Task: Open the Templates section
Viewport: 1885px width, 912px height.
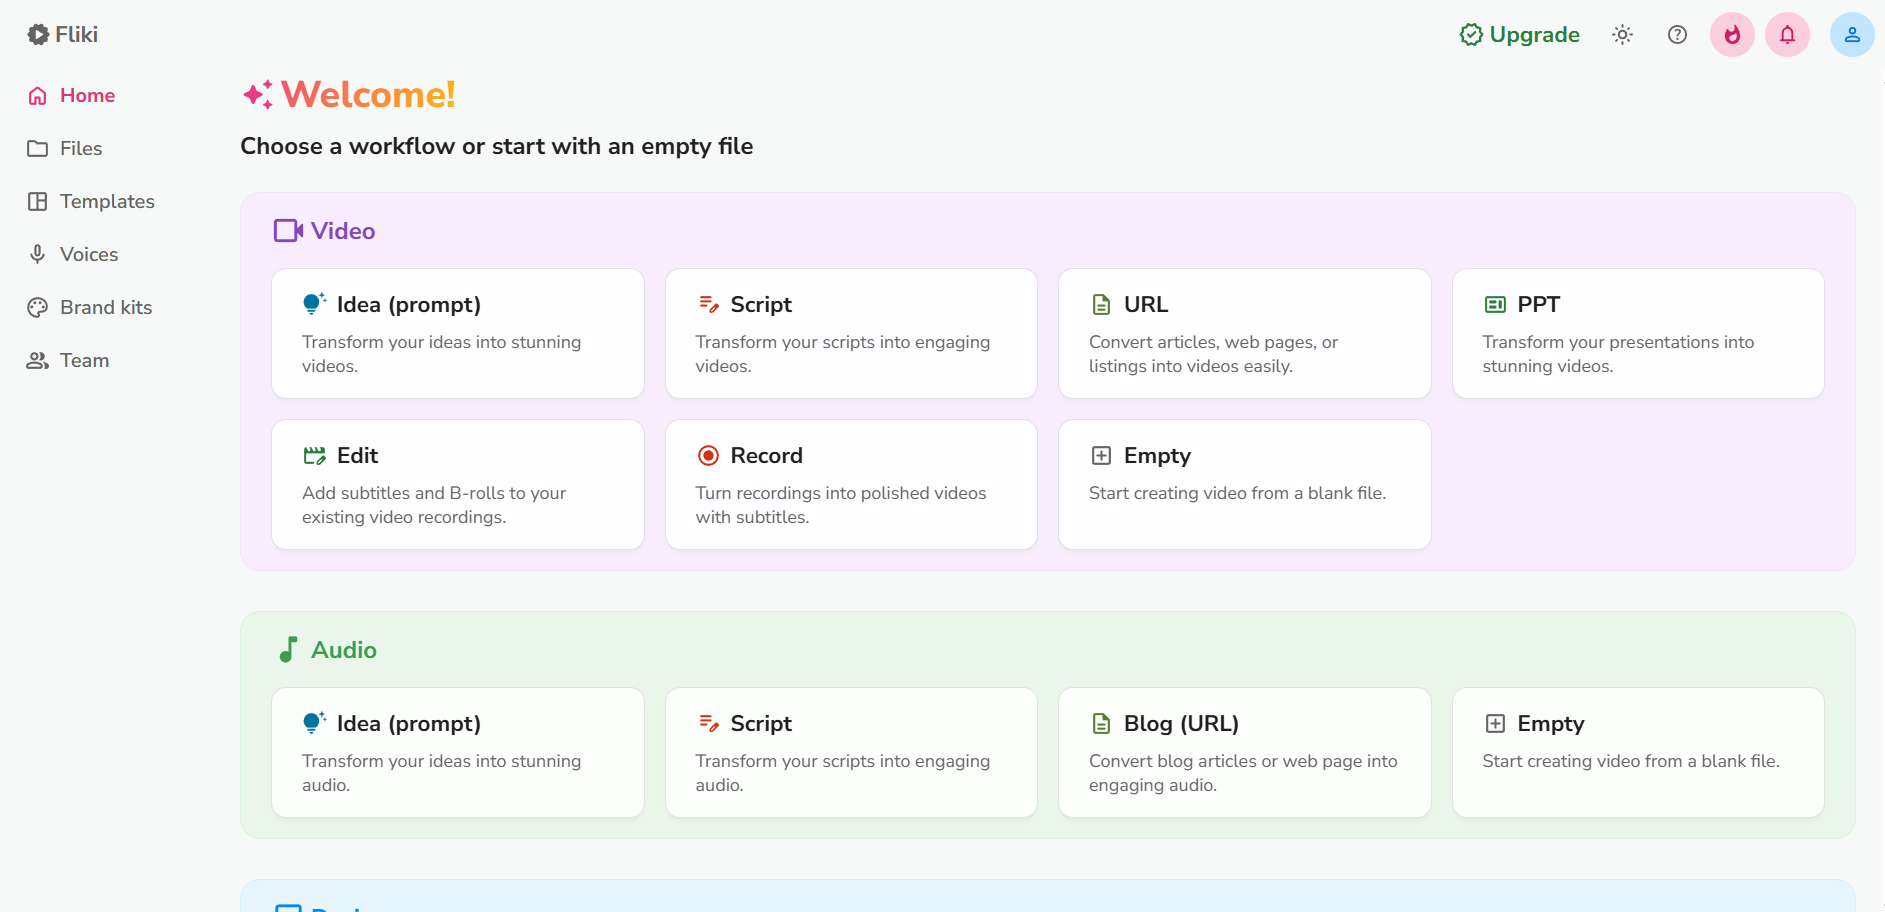Action: [107, 201]
